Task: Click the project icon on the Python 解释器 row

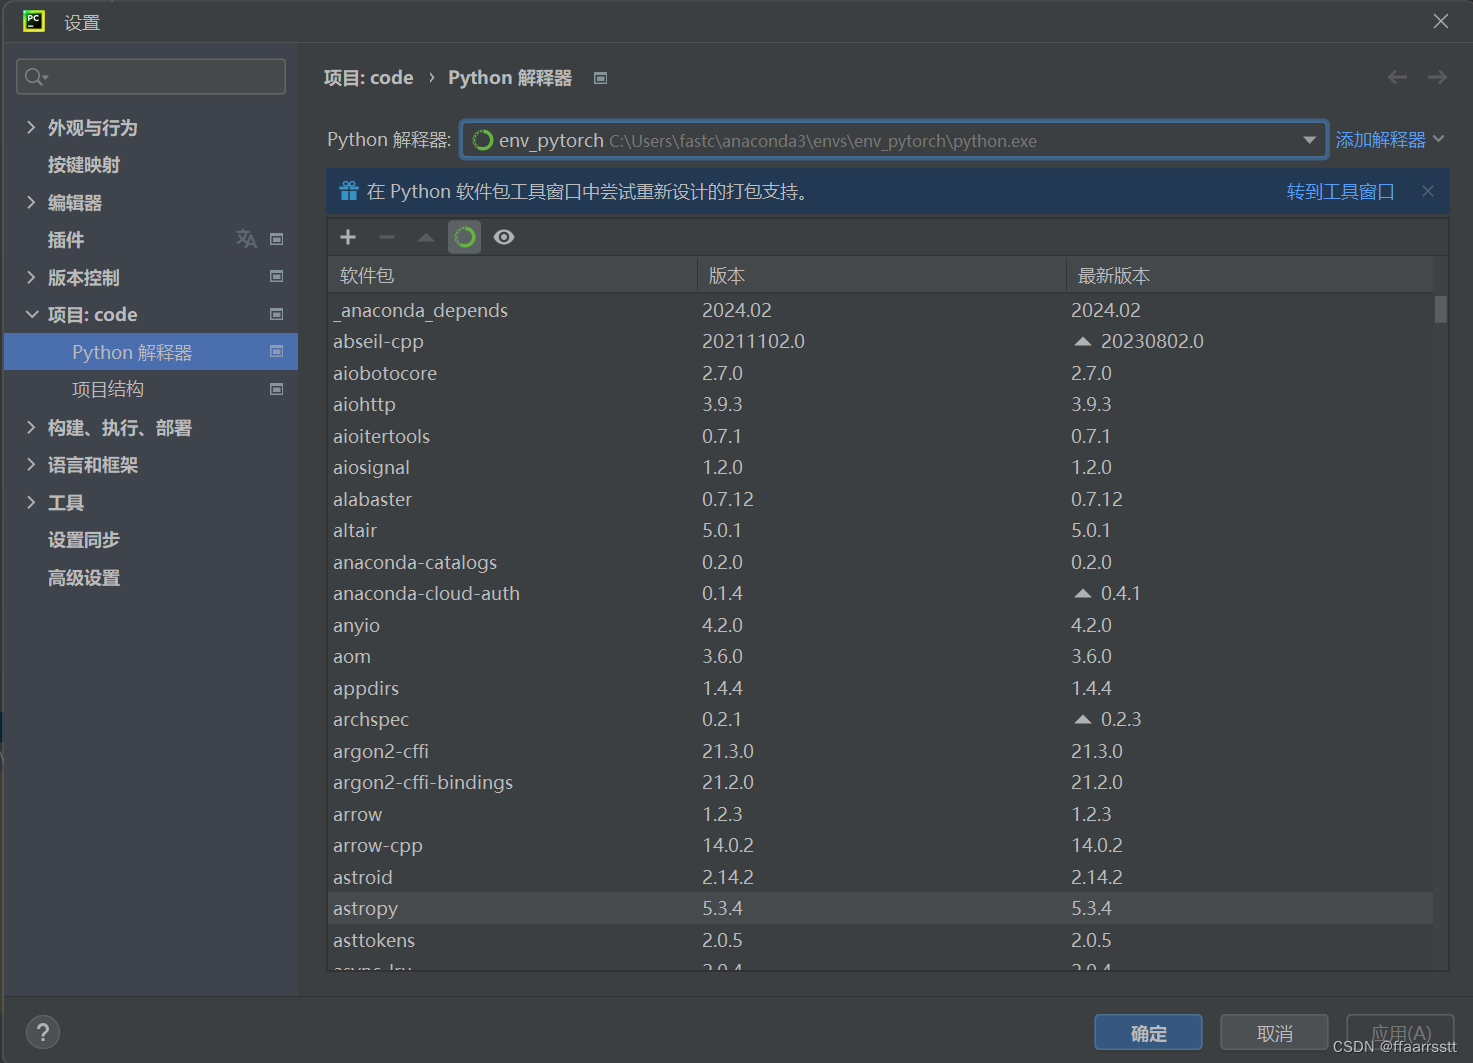Action: [277, 351]
